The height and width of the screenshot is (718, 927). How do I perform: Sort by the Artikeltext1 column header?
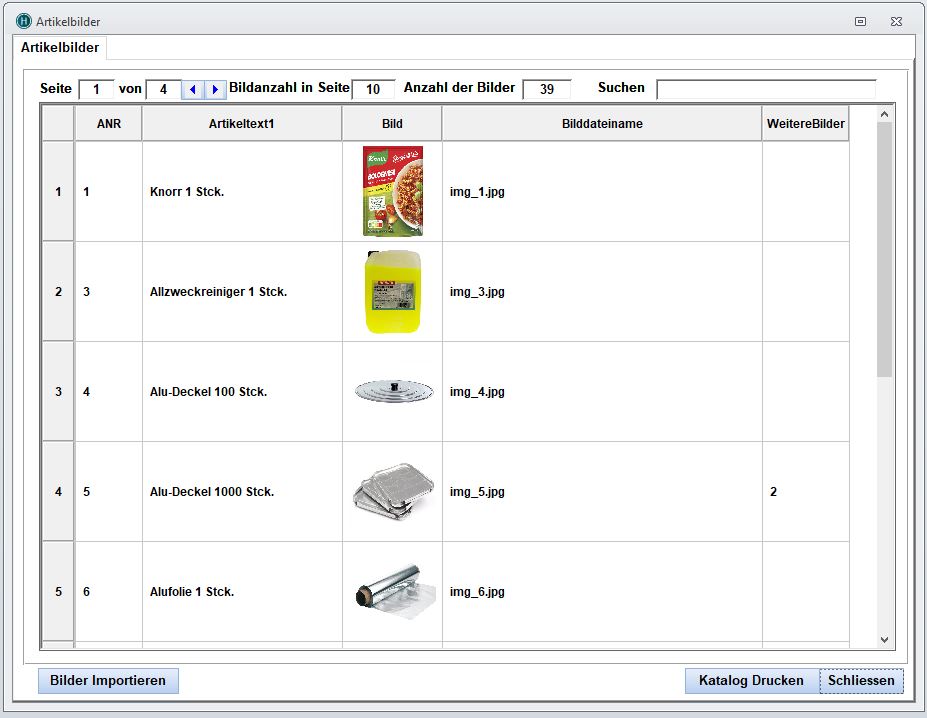(x=241, y=124)
